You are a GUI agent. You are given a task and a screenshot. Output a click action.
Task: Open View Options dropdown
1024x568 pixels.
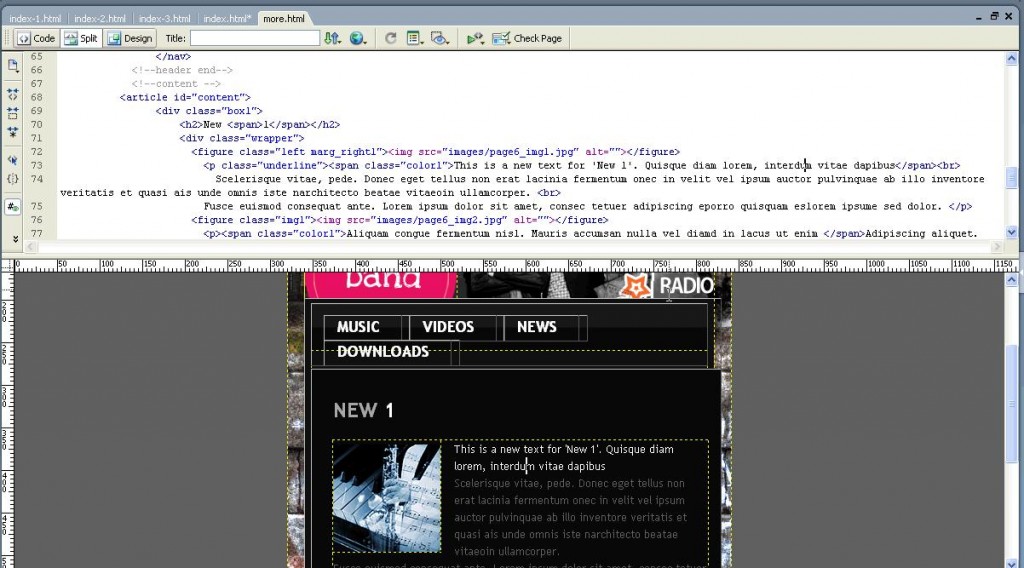coord(414,39)
